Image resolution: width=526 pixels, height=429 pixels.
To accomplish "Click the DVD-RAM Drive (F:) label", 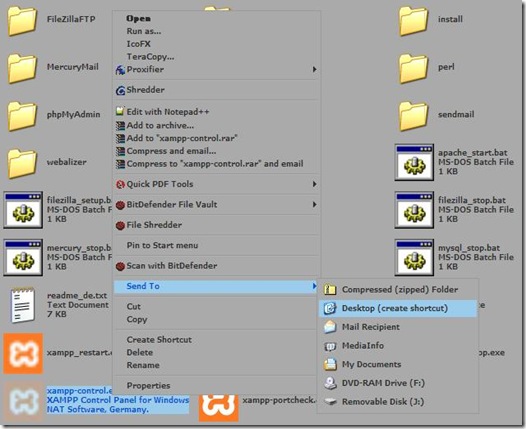I will coord(383,383).
